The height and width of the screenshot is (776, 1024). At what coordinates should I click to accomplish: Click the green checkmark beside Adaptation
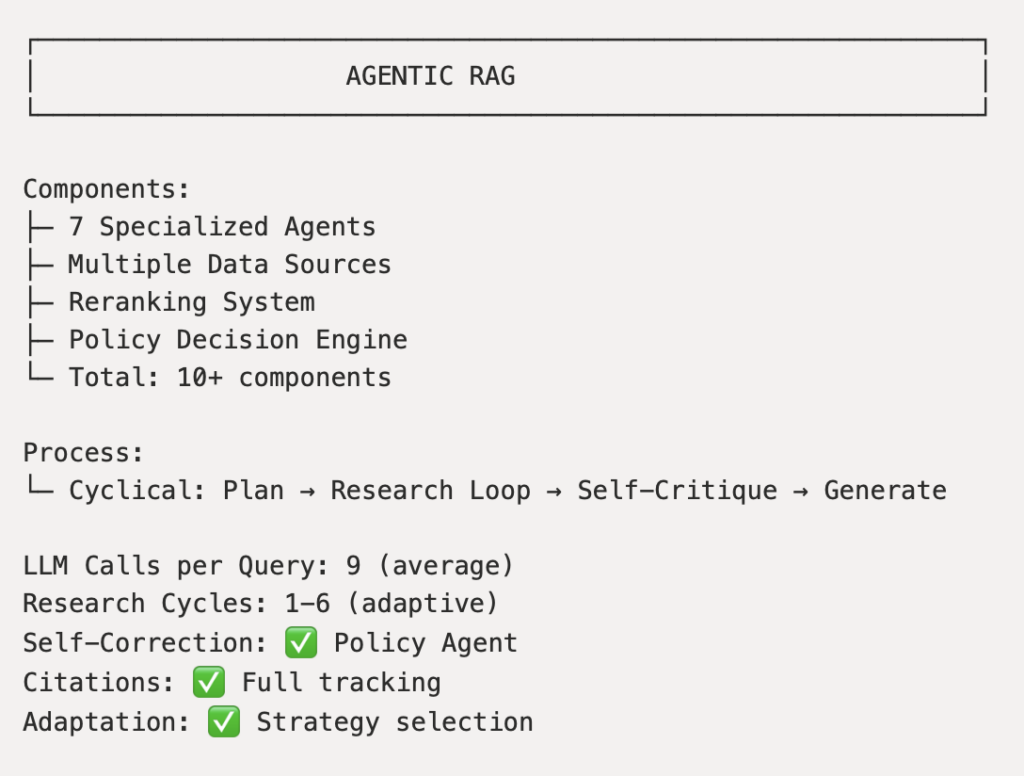click(x=224, y=722)
